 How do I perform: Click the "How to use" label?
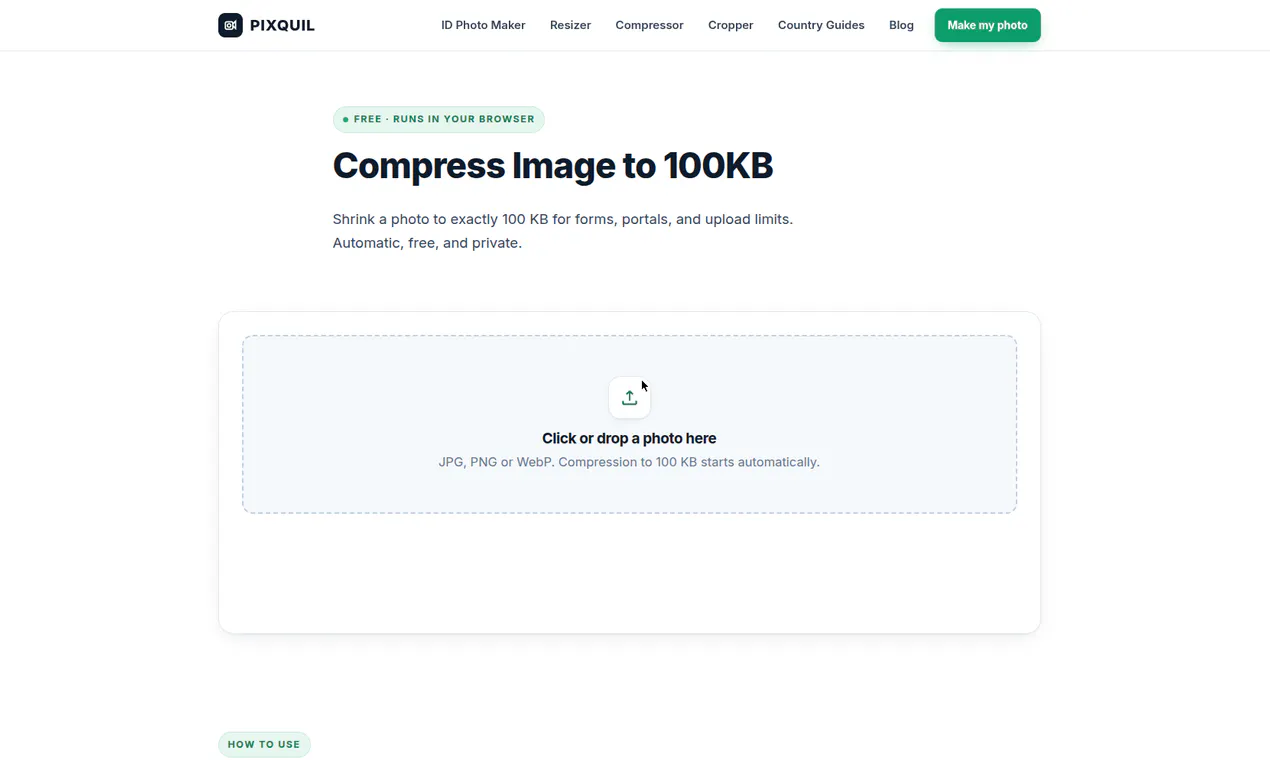coord(264,744)
